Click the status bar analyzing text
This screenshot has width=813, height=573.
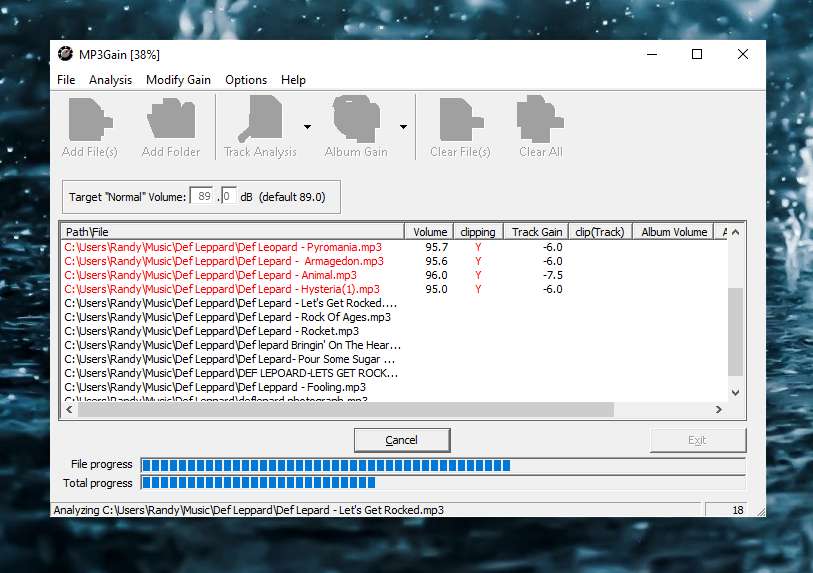click(x=249, y=510)
